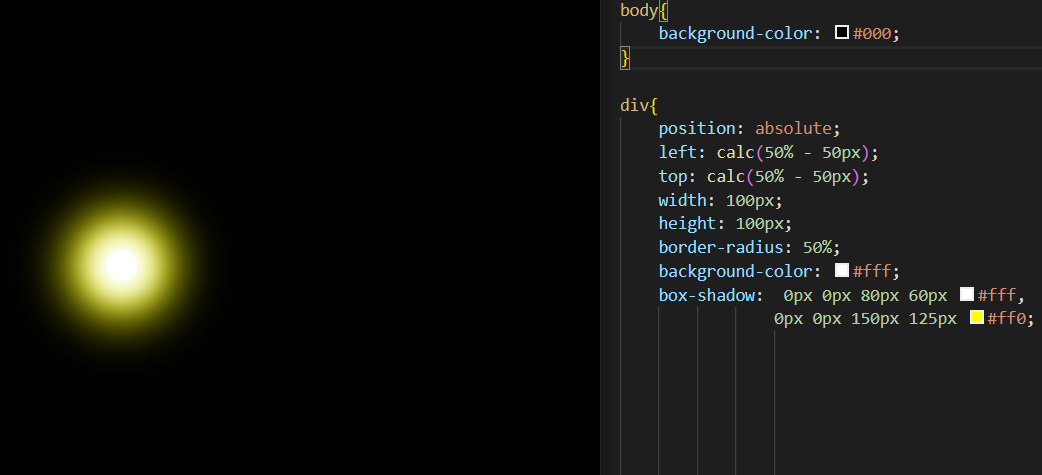1042x475 pixels.
Task: Open the white swatch in box-shadow line
Action: [x=967, y=295]
